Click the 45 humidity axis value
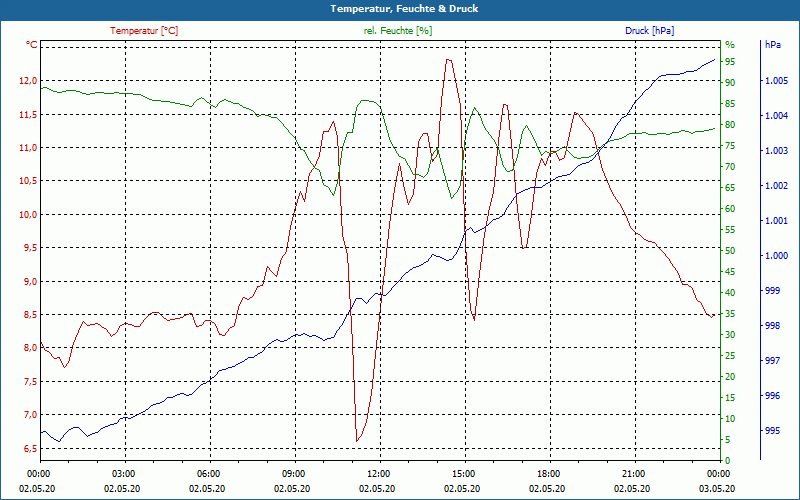The width and height of the screenshot is (800, 500). tap(730, 272)
